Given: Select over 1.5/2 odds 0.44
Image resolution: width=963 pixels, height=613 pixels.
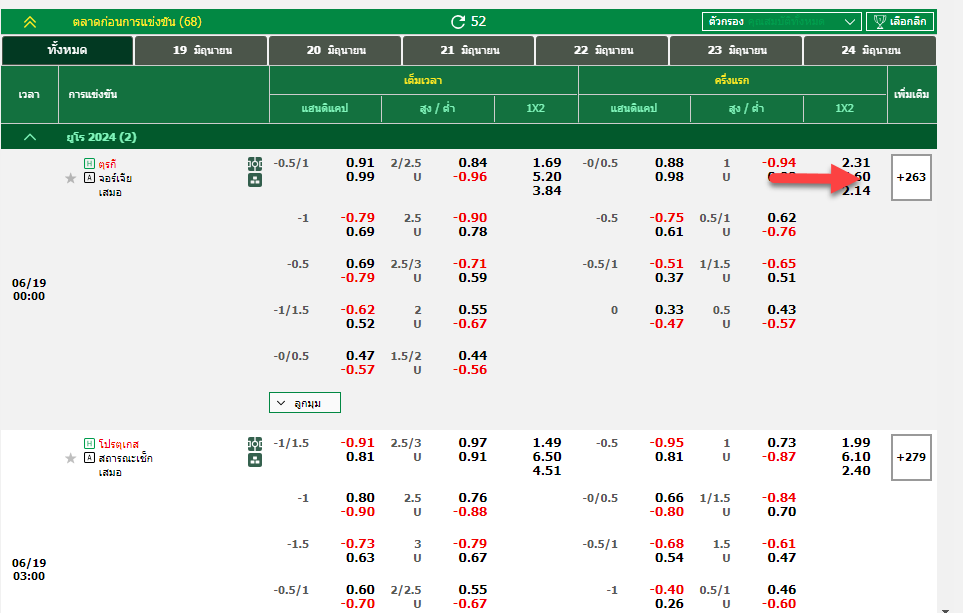Looking at the screenshot, I should (472, 356).
